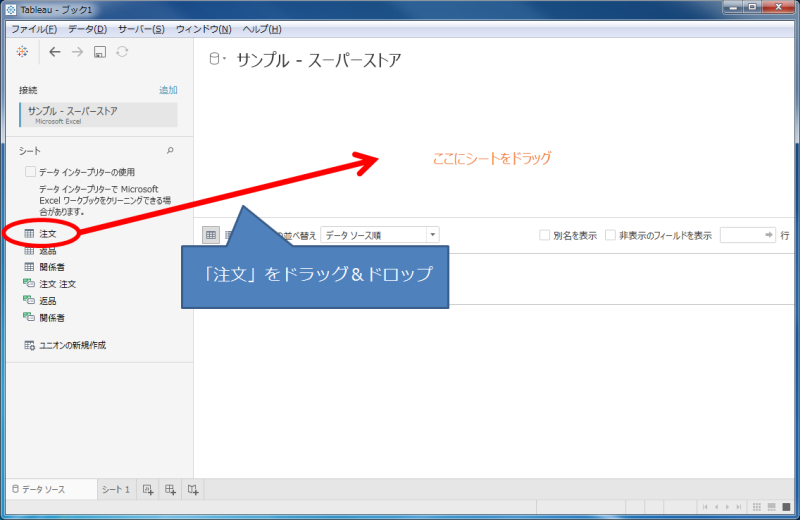Go forward with the right arrow icon

(x=77, y=52)
